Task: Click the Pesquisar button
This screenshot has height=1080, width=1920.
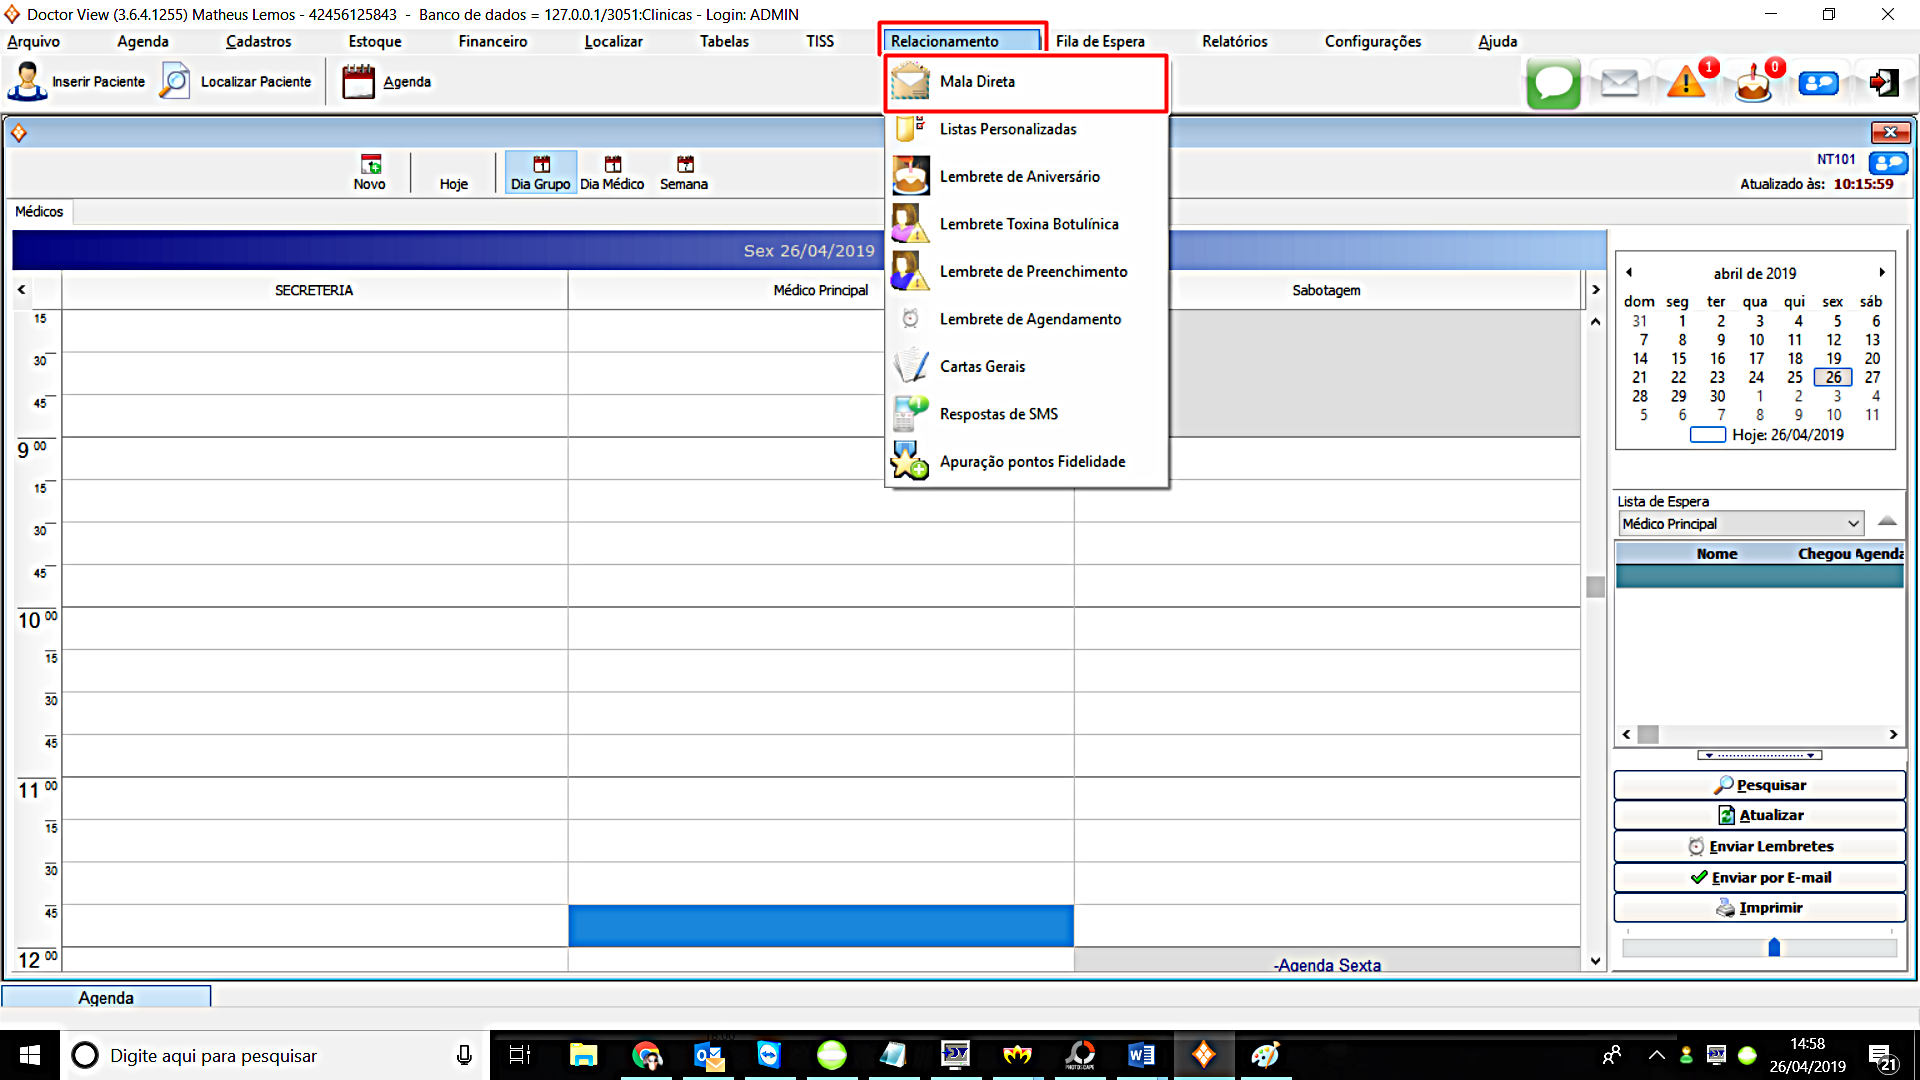Action: pos(1759,785)
